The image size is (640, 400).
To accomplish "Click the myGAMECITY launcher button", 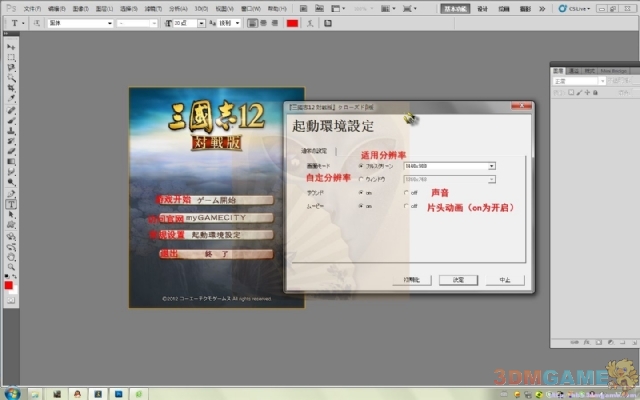I will [216, 218].
